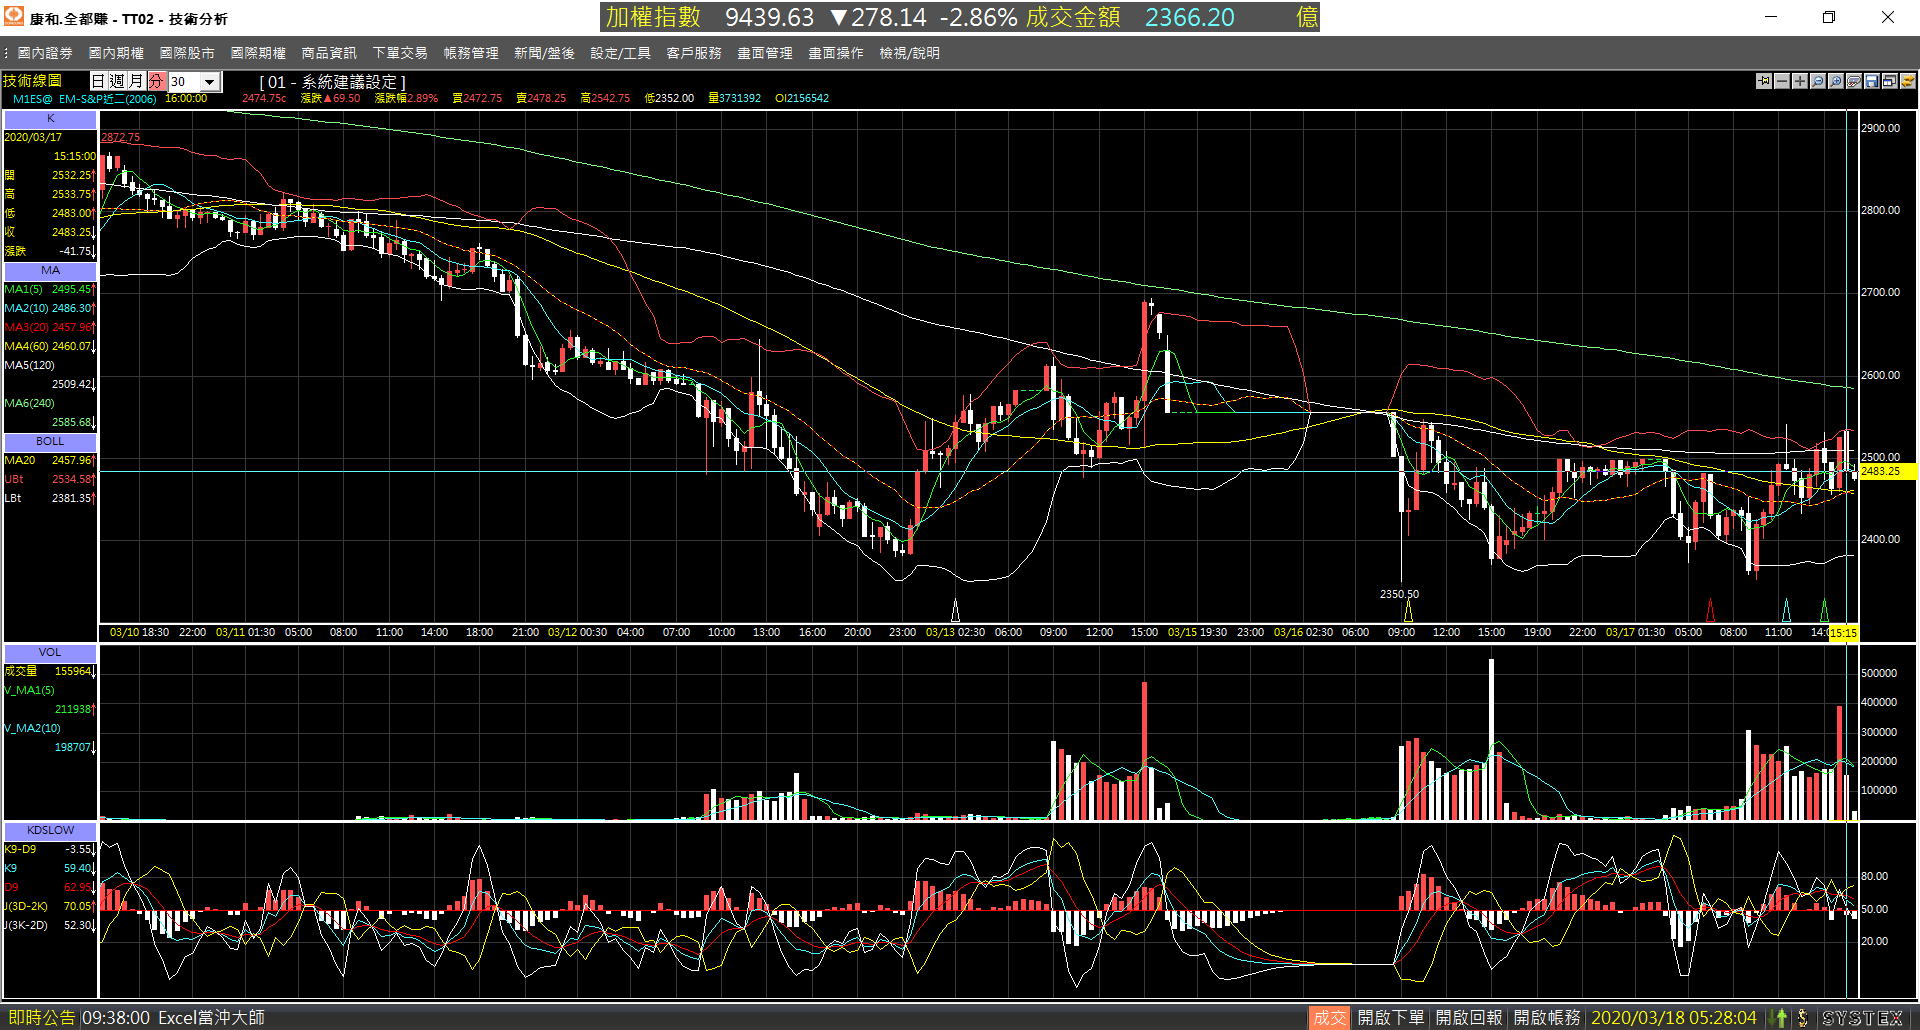Image resolution: width=1920 pixels, height=1030 pixels.
Task: Click the MA indicator panel header
Action: pyautogui.click(x=50, y=270)
